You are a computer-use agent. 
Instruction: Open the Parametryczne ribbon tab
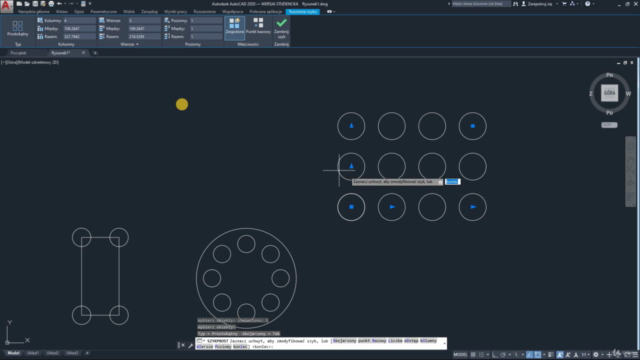(103, 11)
